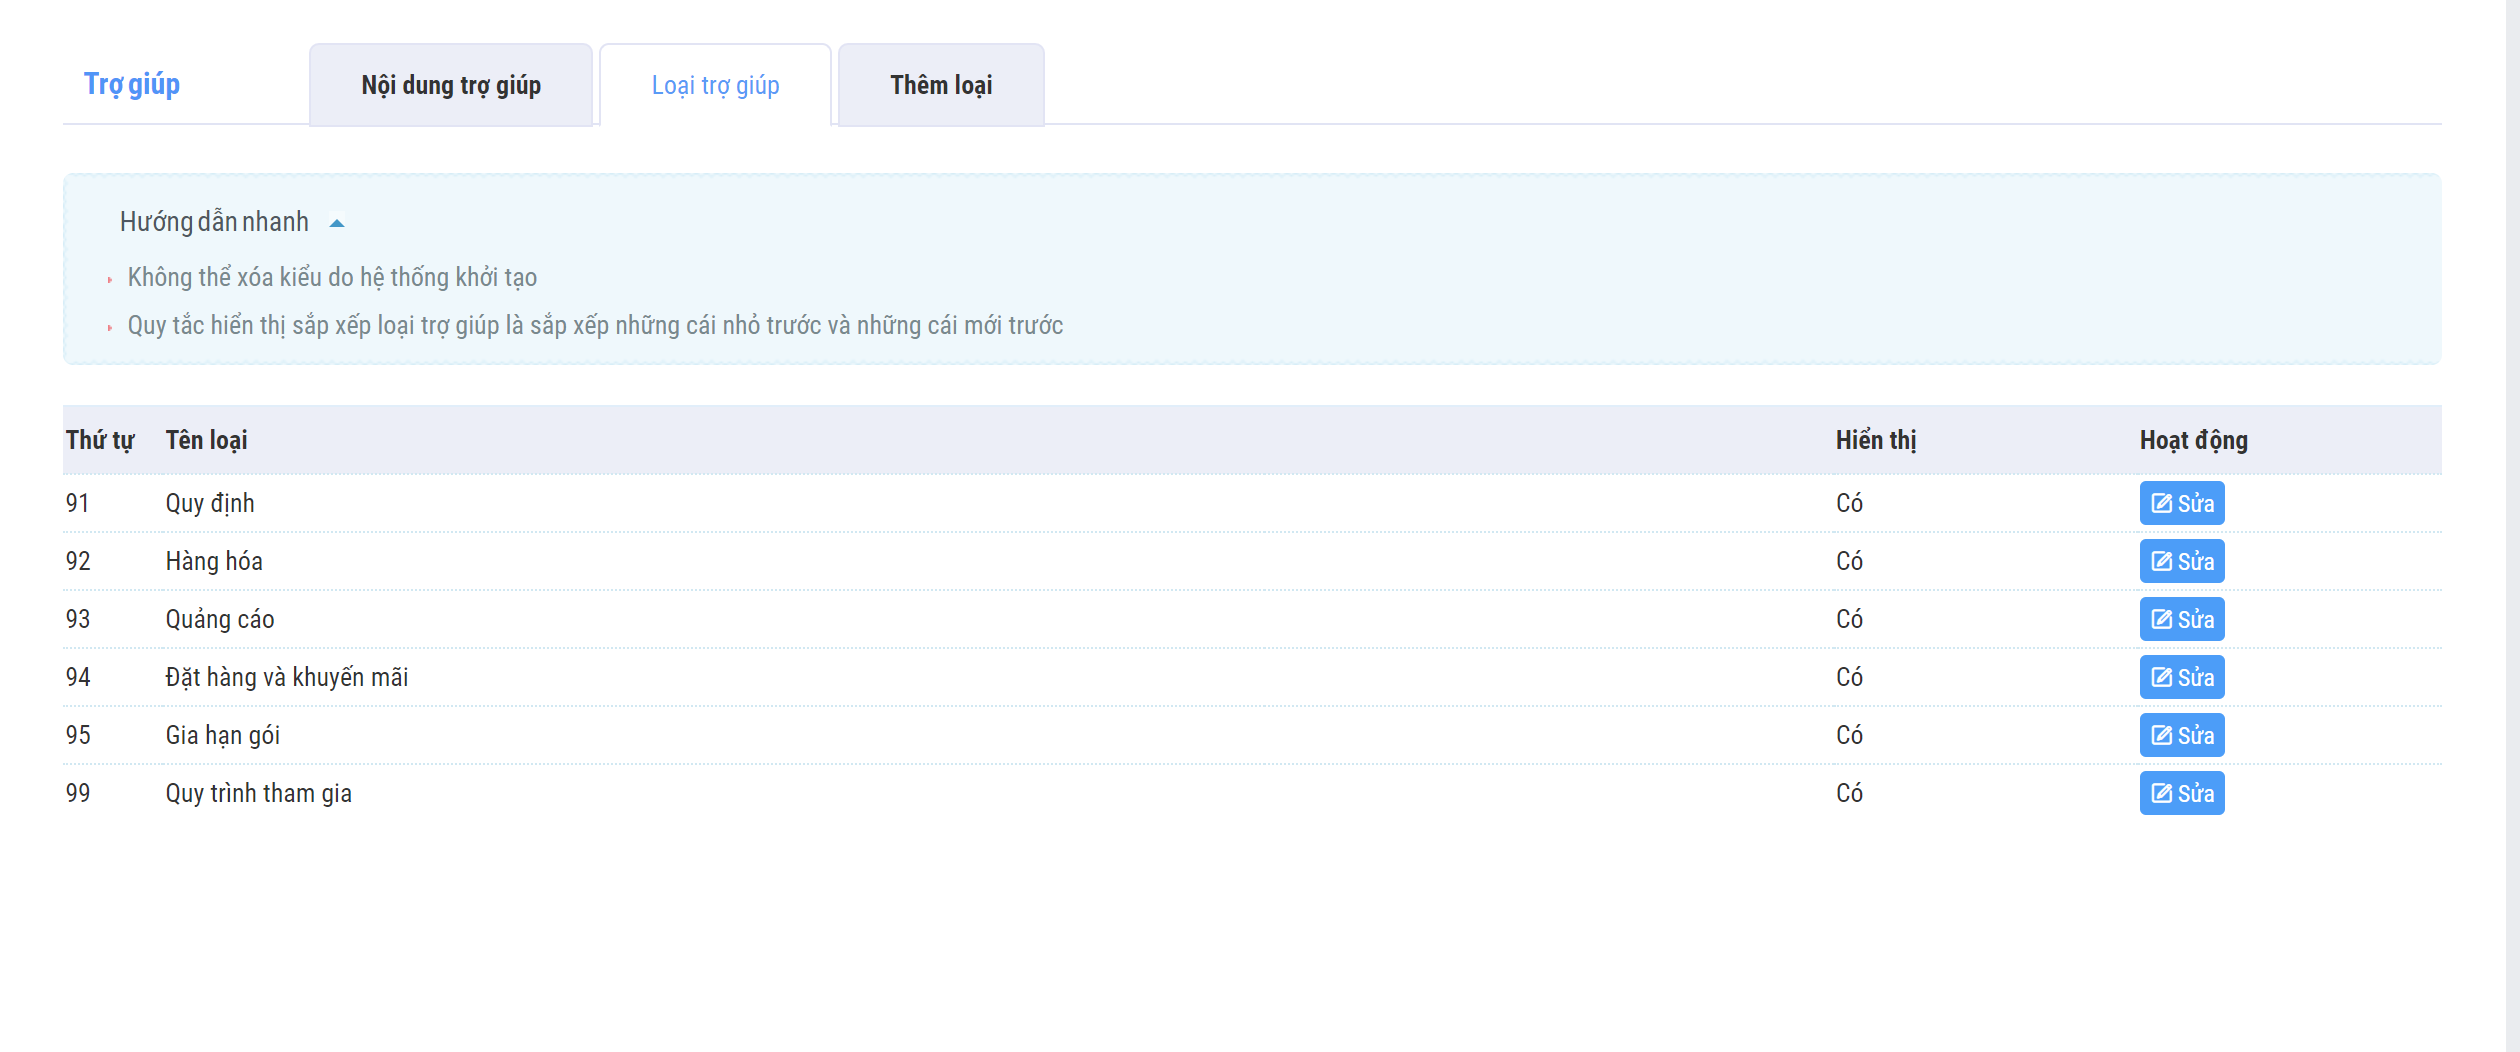Click edit icon for Gia hạn gói row

(x=2162, y=735)
